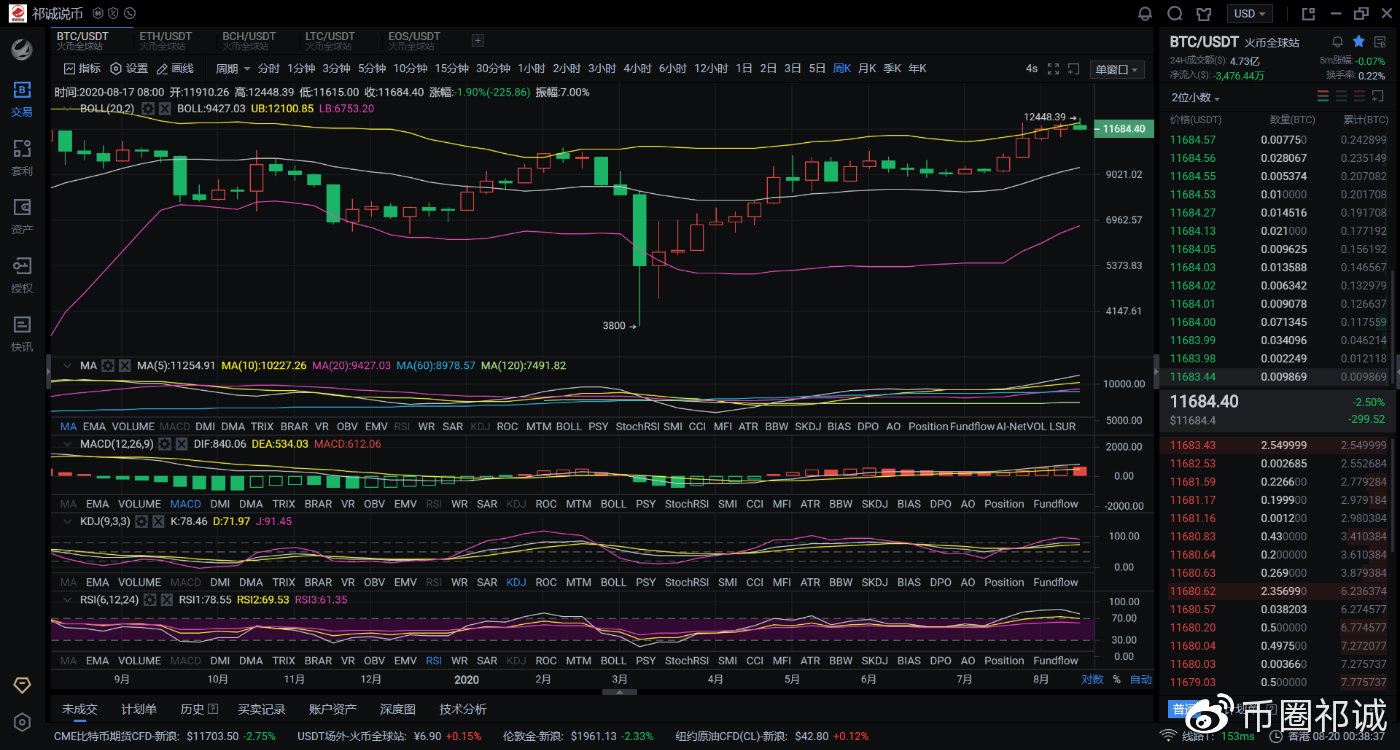Open the USD currency dropdown

point(1250,14)
